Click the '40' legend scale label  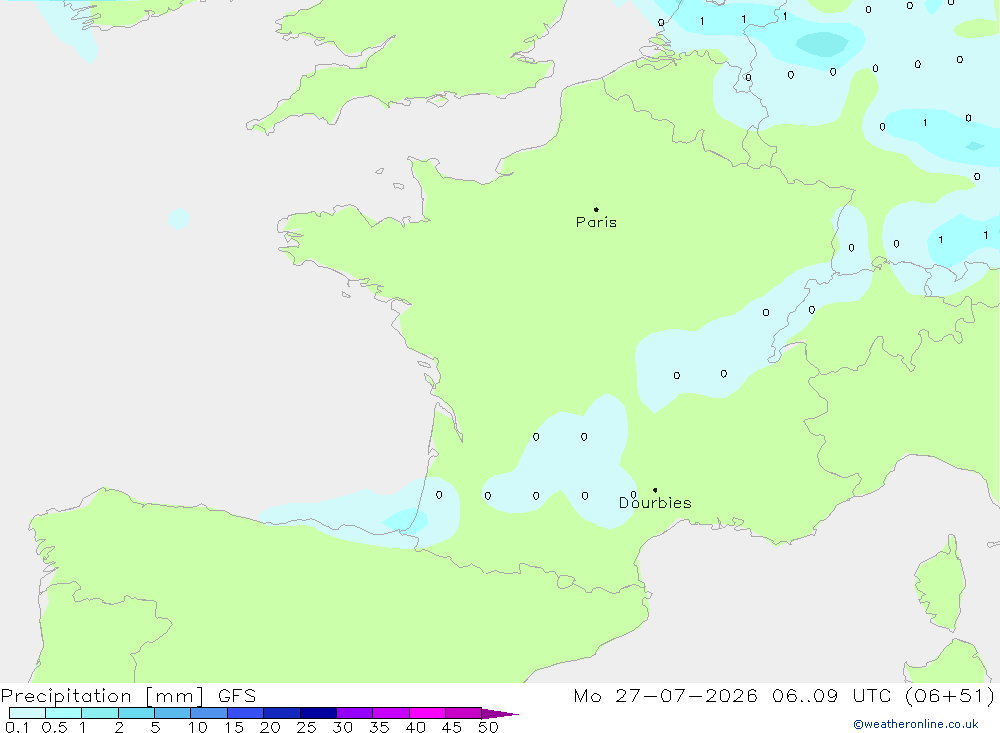(416, 727)
